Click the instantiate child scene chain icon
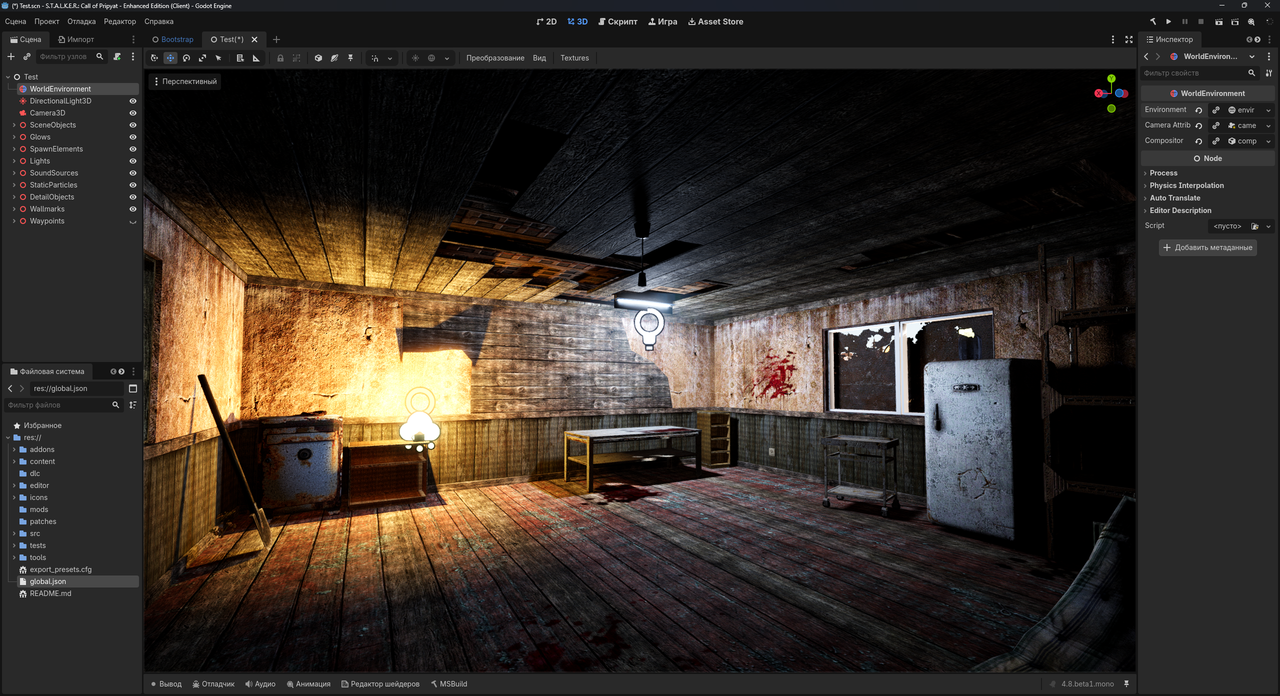 (x=27, y=57)
